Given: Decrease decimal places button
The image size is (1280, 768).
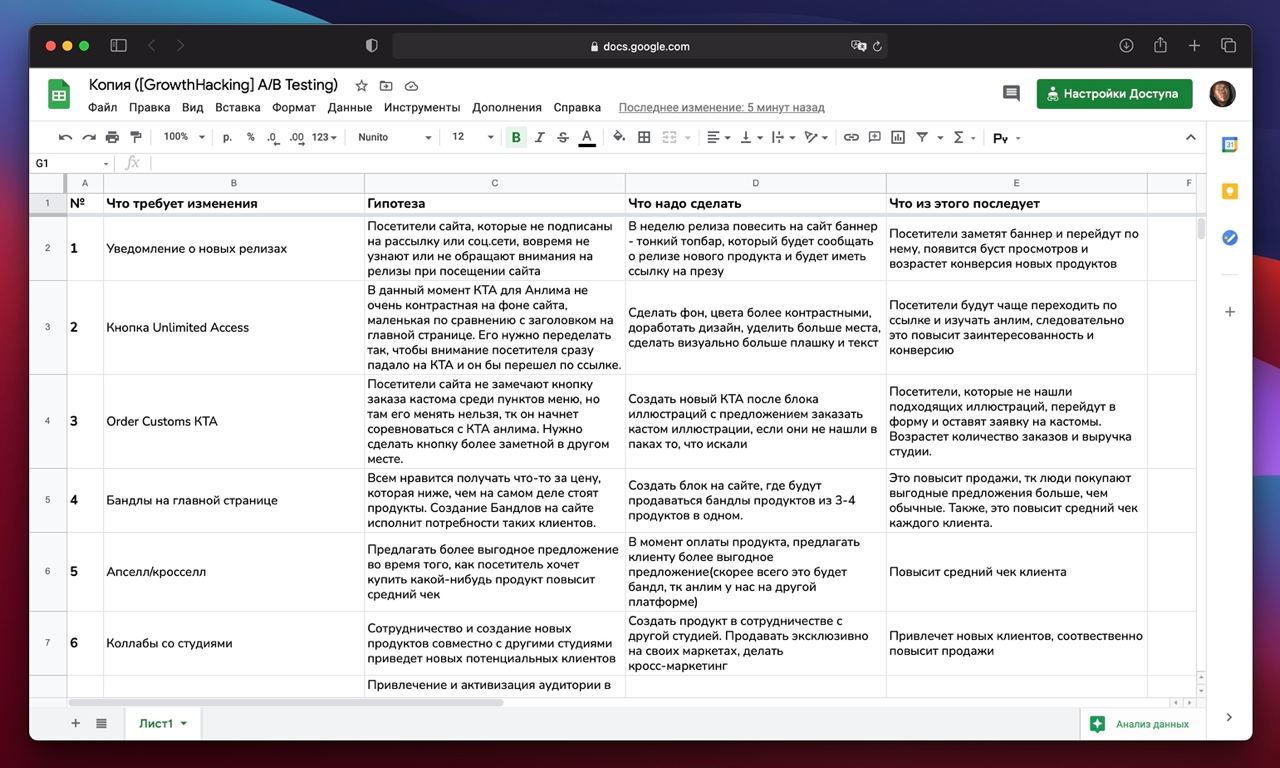Looking at the screenshot, I should (272, 137).
